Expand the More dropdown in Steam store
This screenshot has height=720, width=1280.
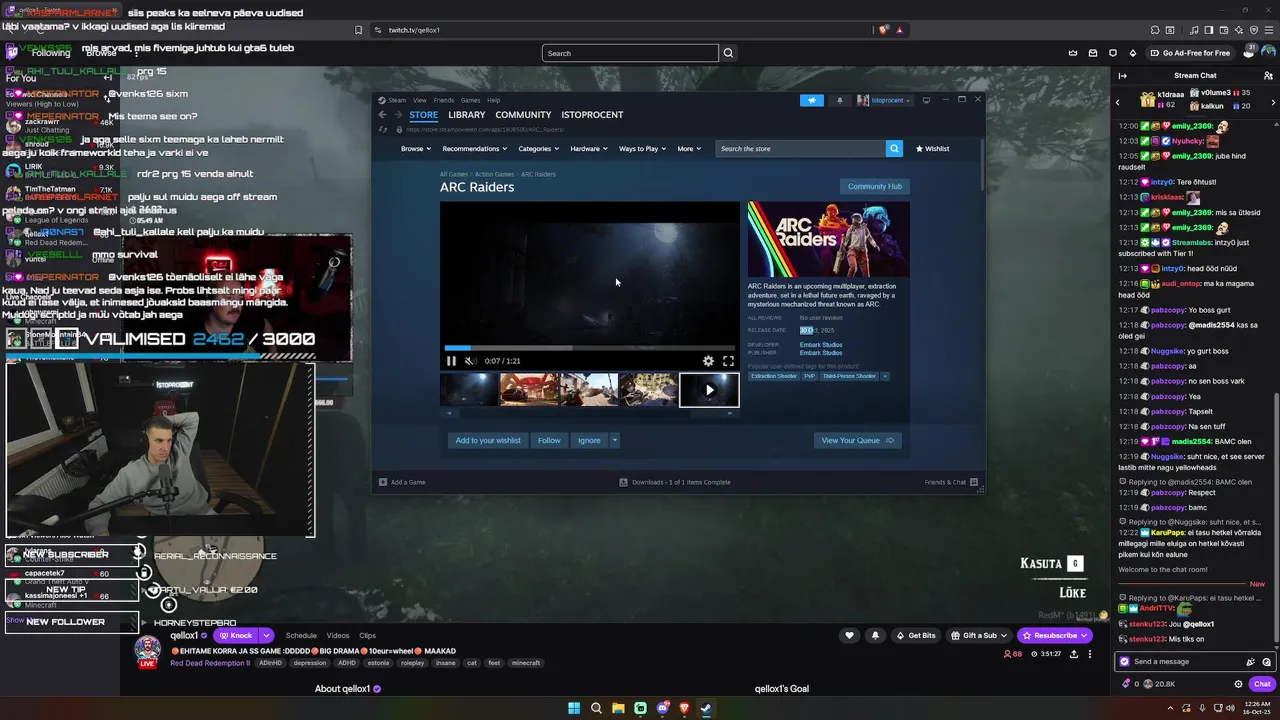pos(689,149)
